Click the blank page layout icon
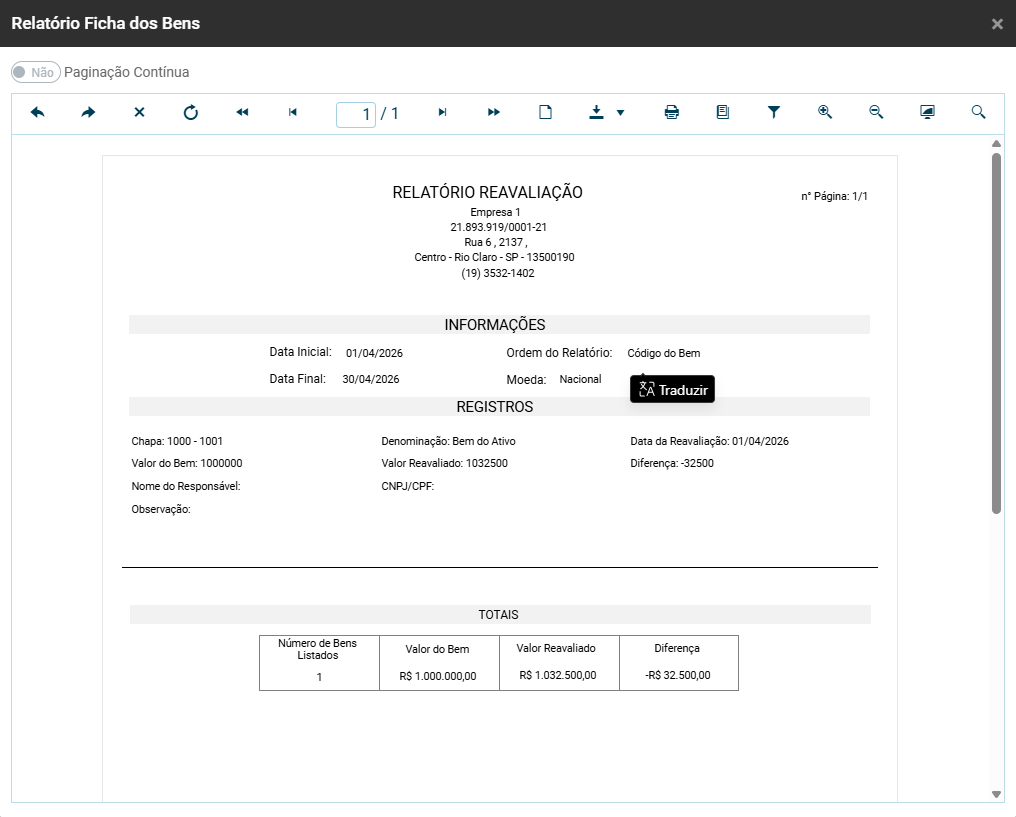1016x817 pixels. tap(545, 113)
